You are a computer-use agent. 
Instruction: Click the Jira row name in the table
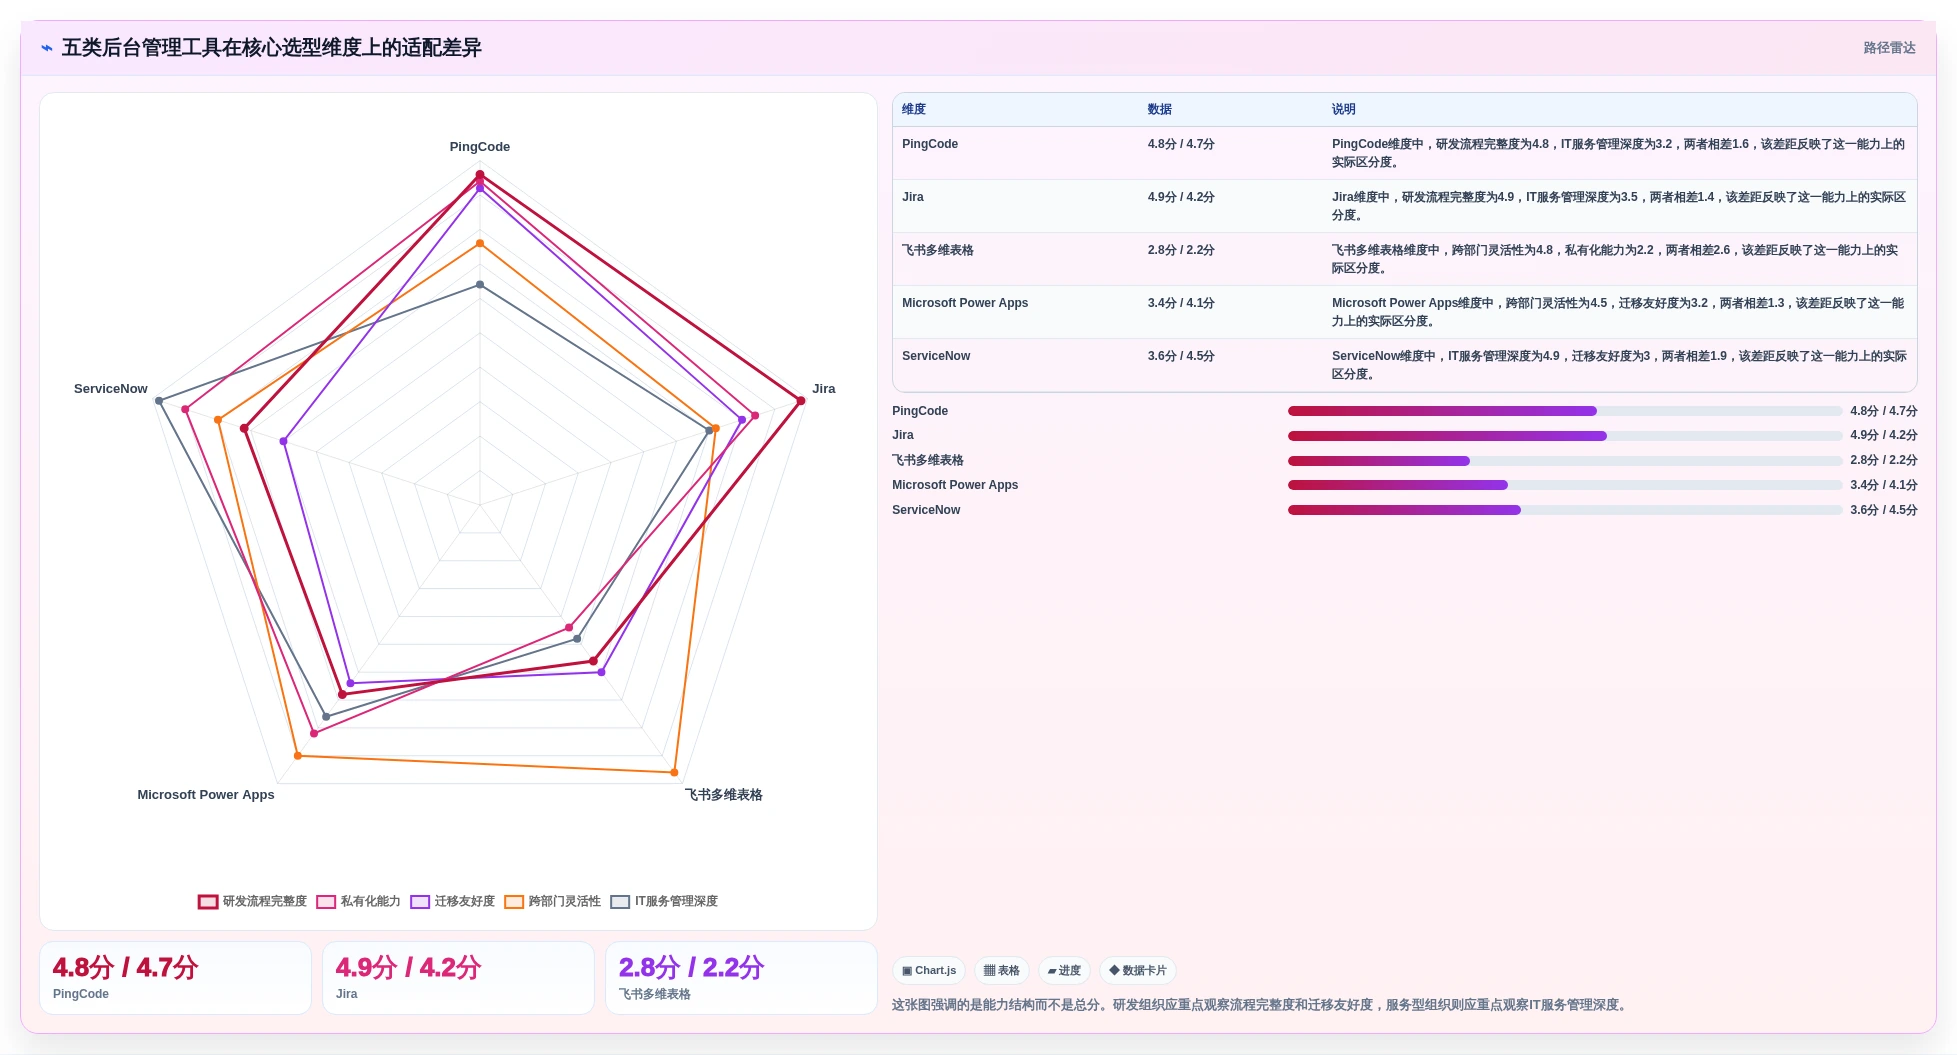click(x=913, y=197)
